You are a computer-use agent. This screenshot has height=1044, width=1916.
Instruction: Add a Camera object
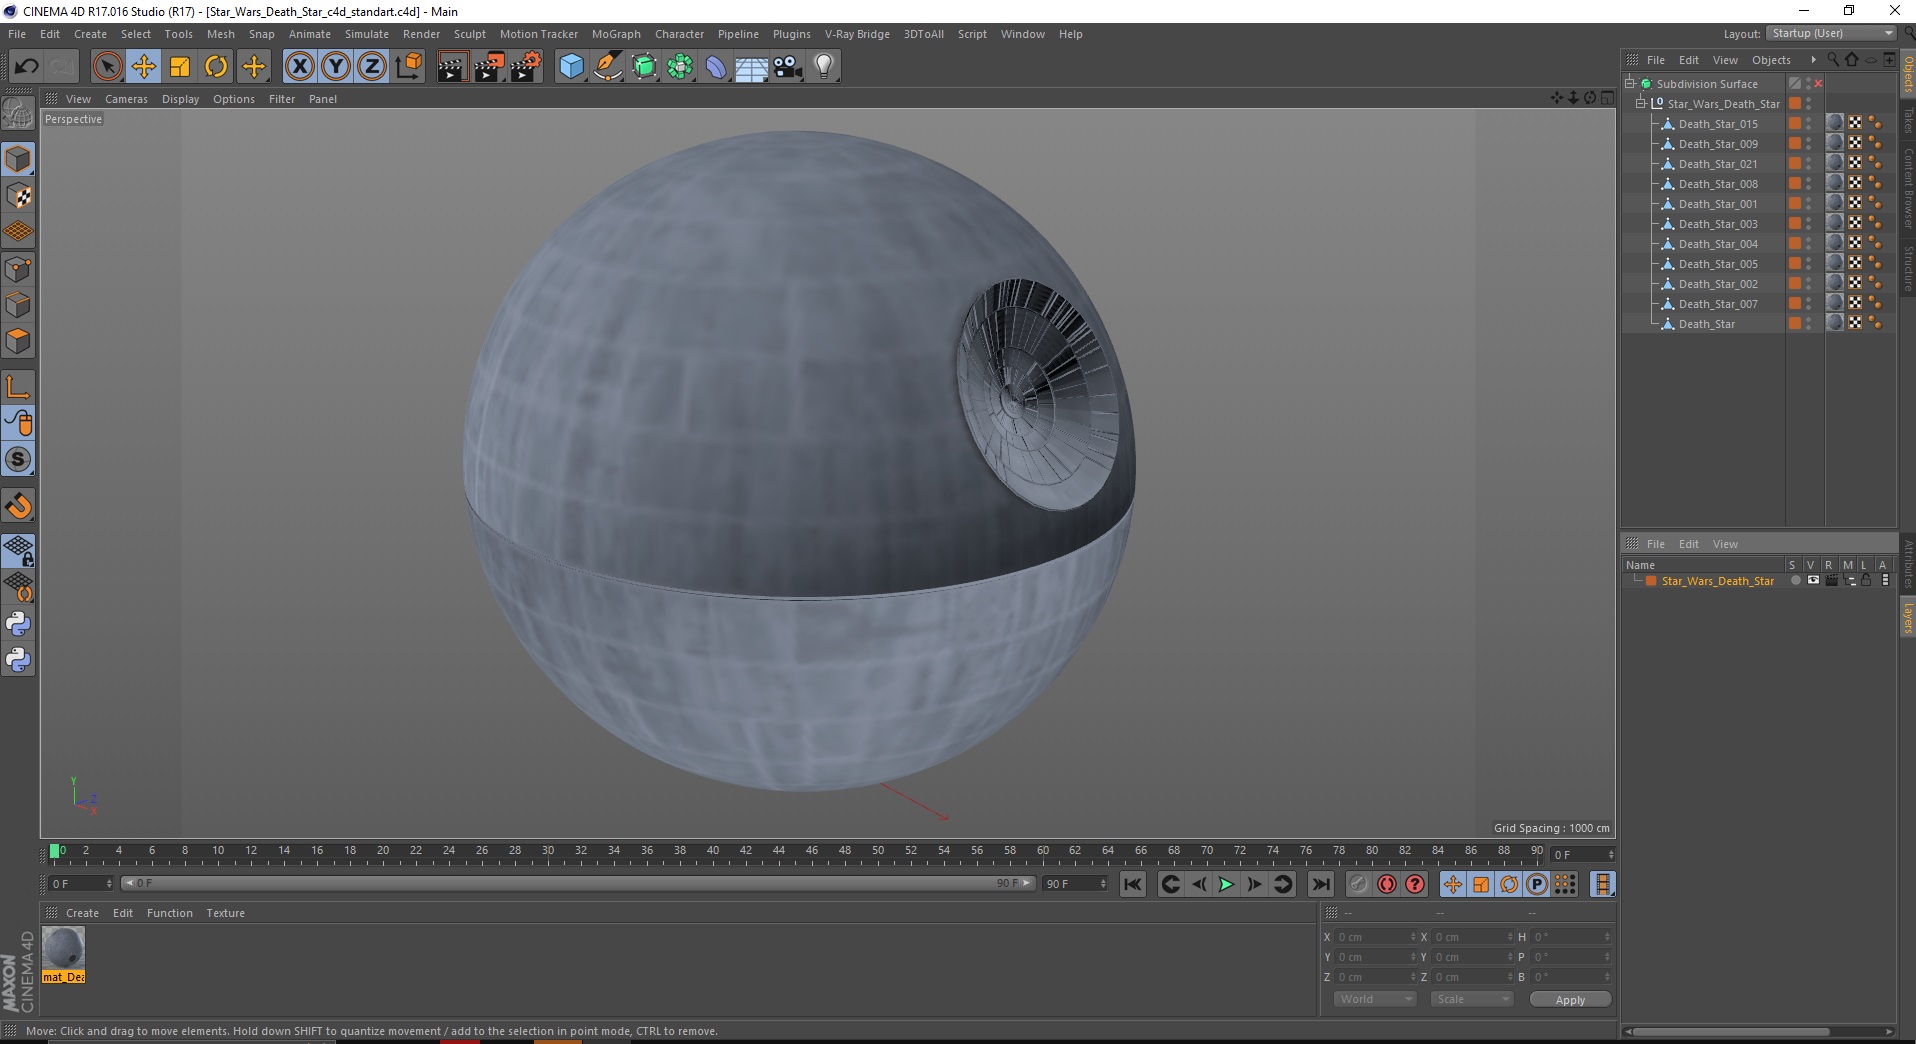(788, 67)
